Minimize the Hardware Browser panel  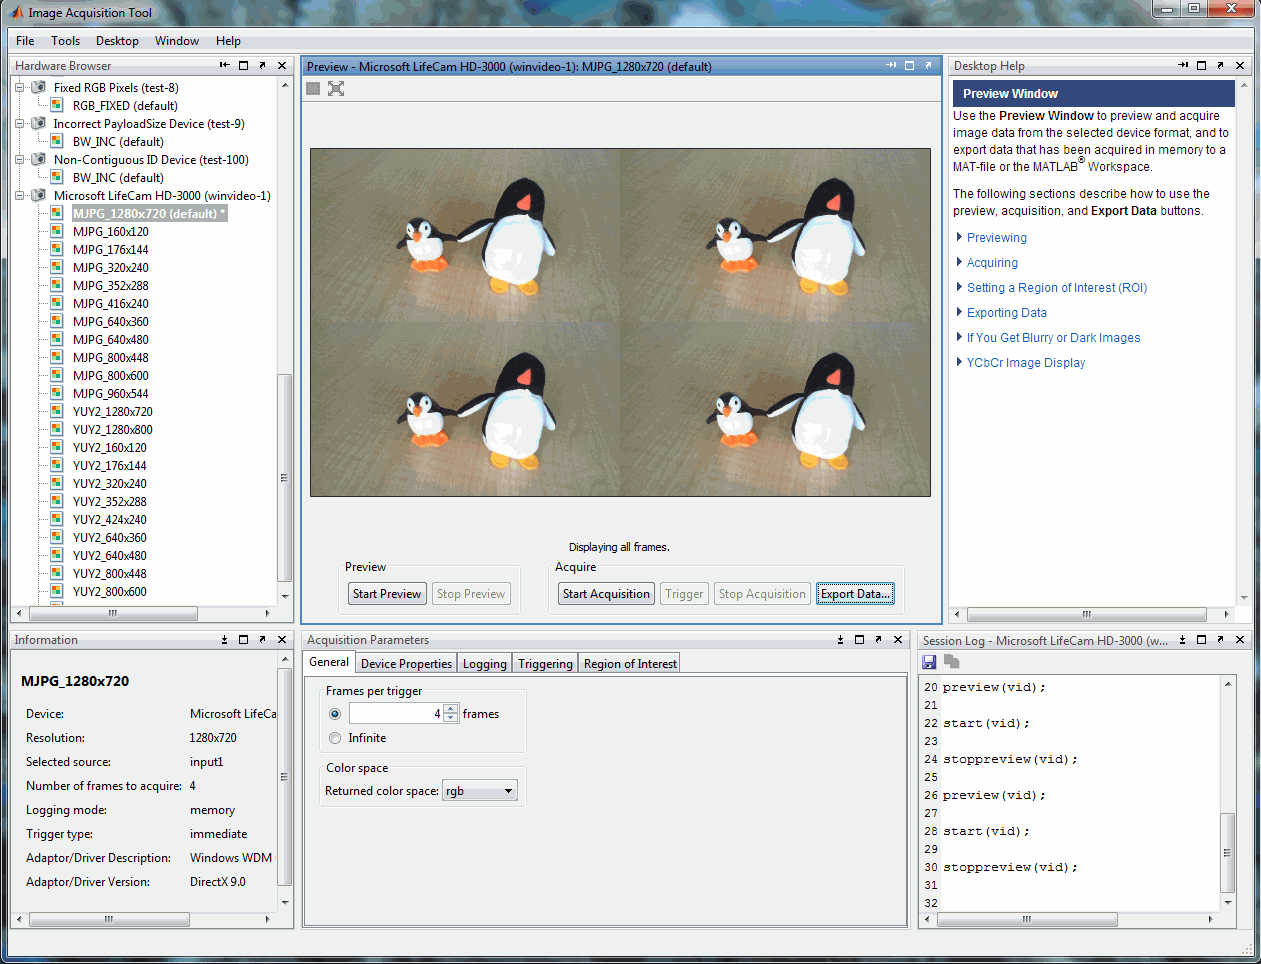click(x=225, y=65)
